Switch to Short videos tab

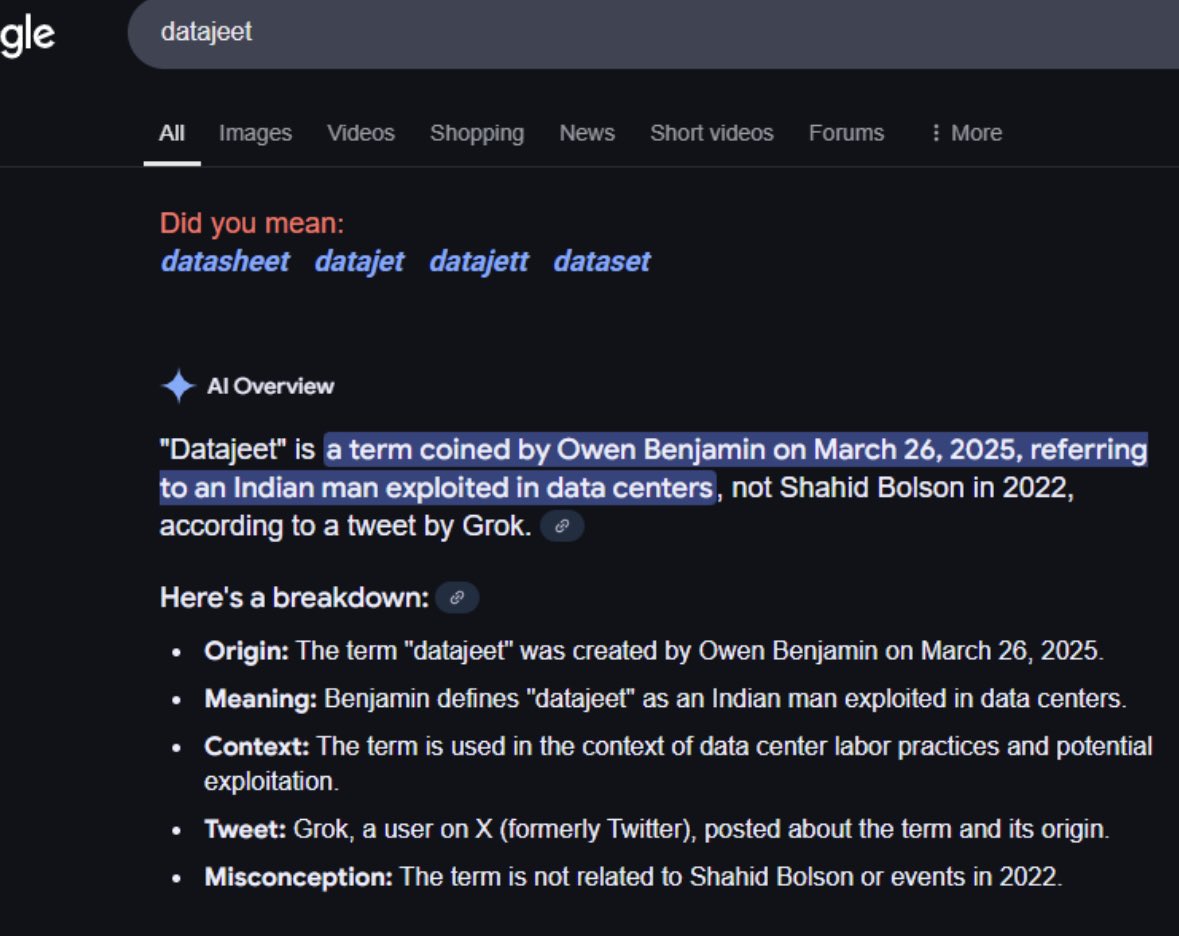coord(711,133)
